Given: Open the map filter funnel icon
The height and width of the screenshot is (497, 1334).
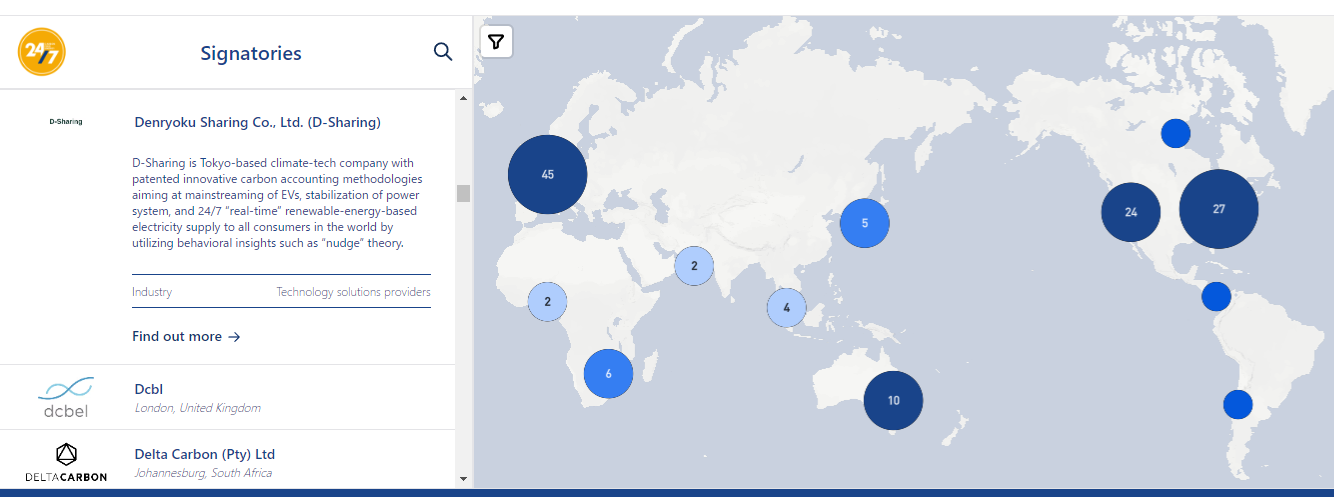Looking at the screenshot, I should (x=497, y=42).
